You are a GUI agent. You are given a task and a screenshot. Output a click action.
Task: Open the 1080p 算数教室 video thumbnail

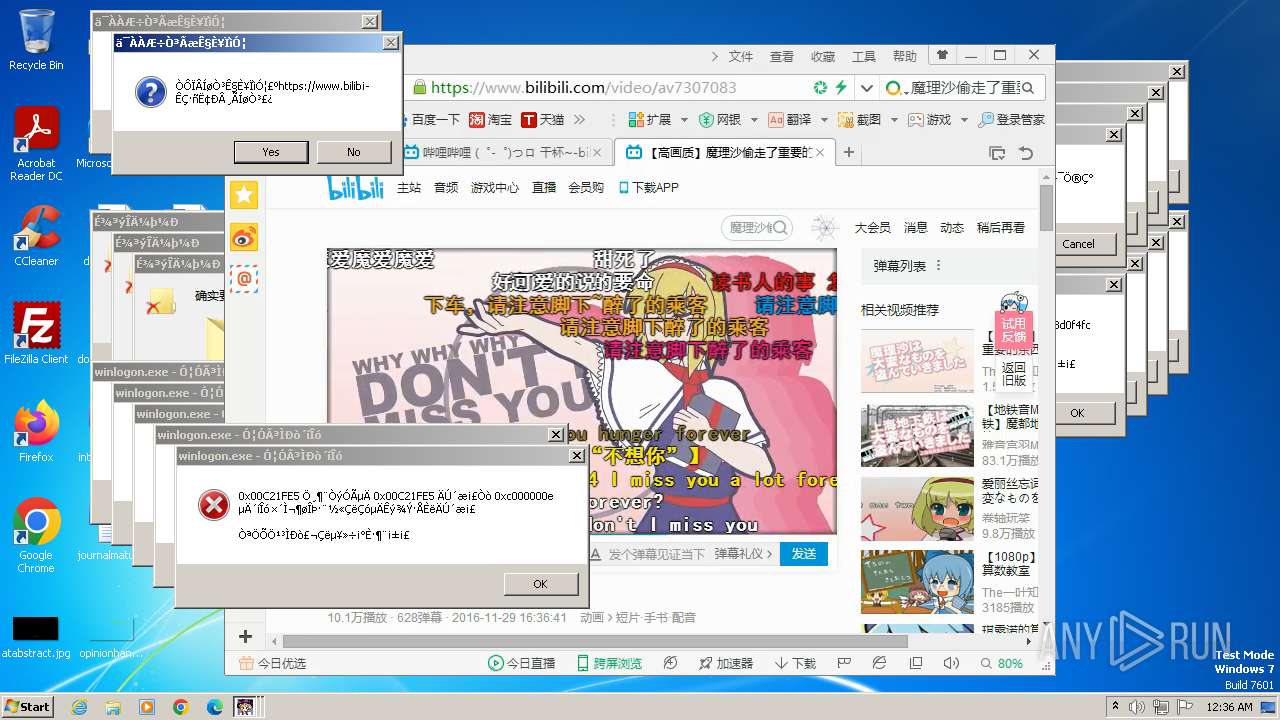[917, 581]
